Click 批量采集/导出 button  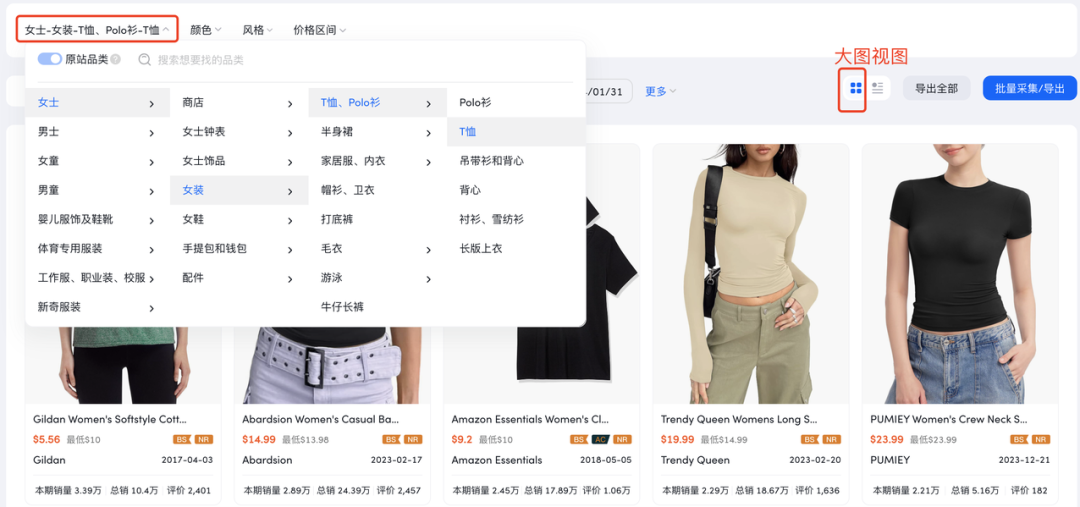point(1030,88)
